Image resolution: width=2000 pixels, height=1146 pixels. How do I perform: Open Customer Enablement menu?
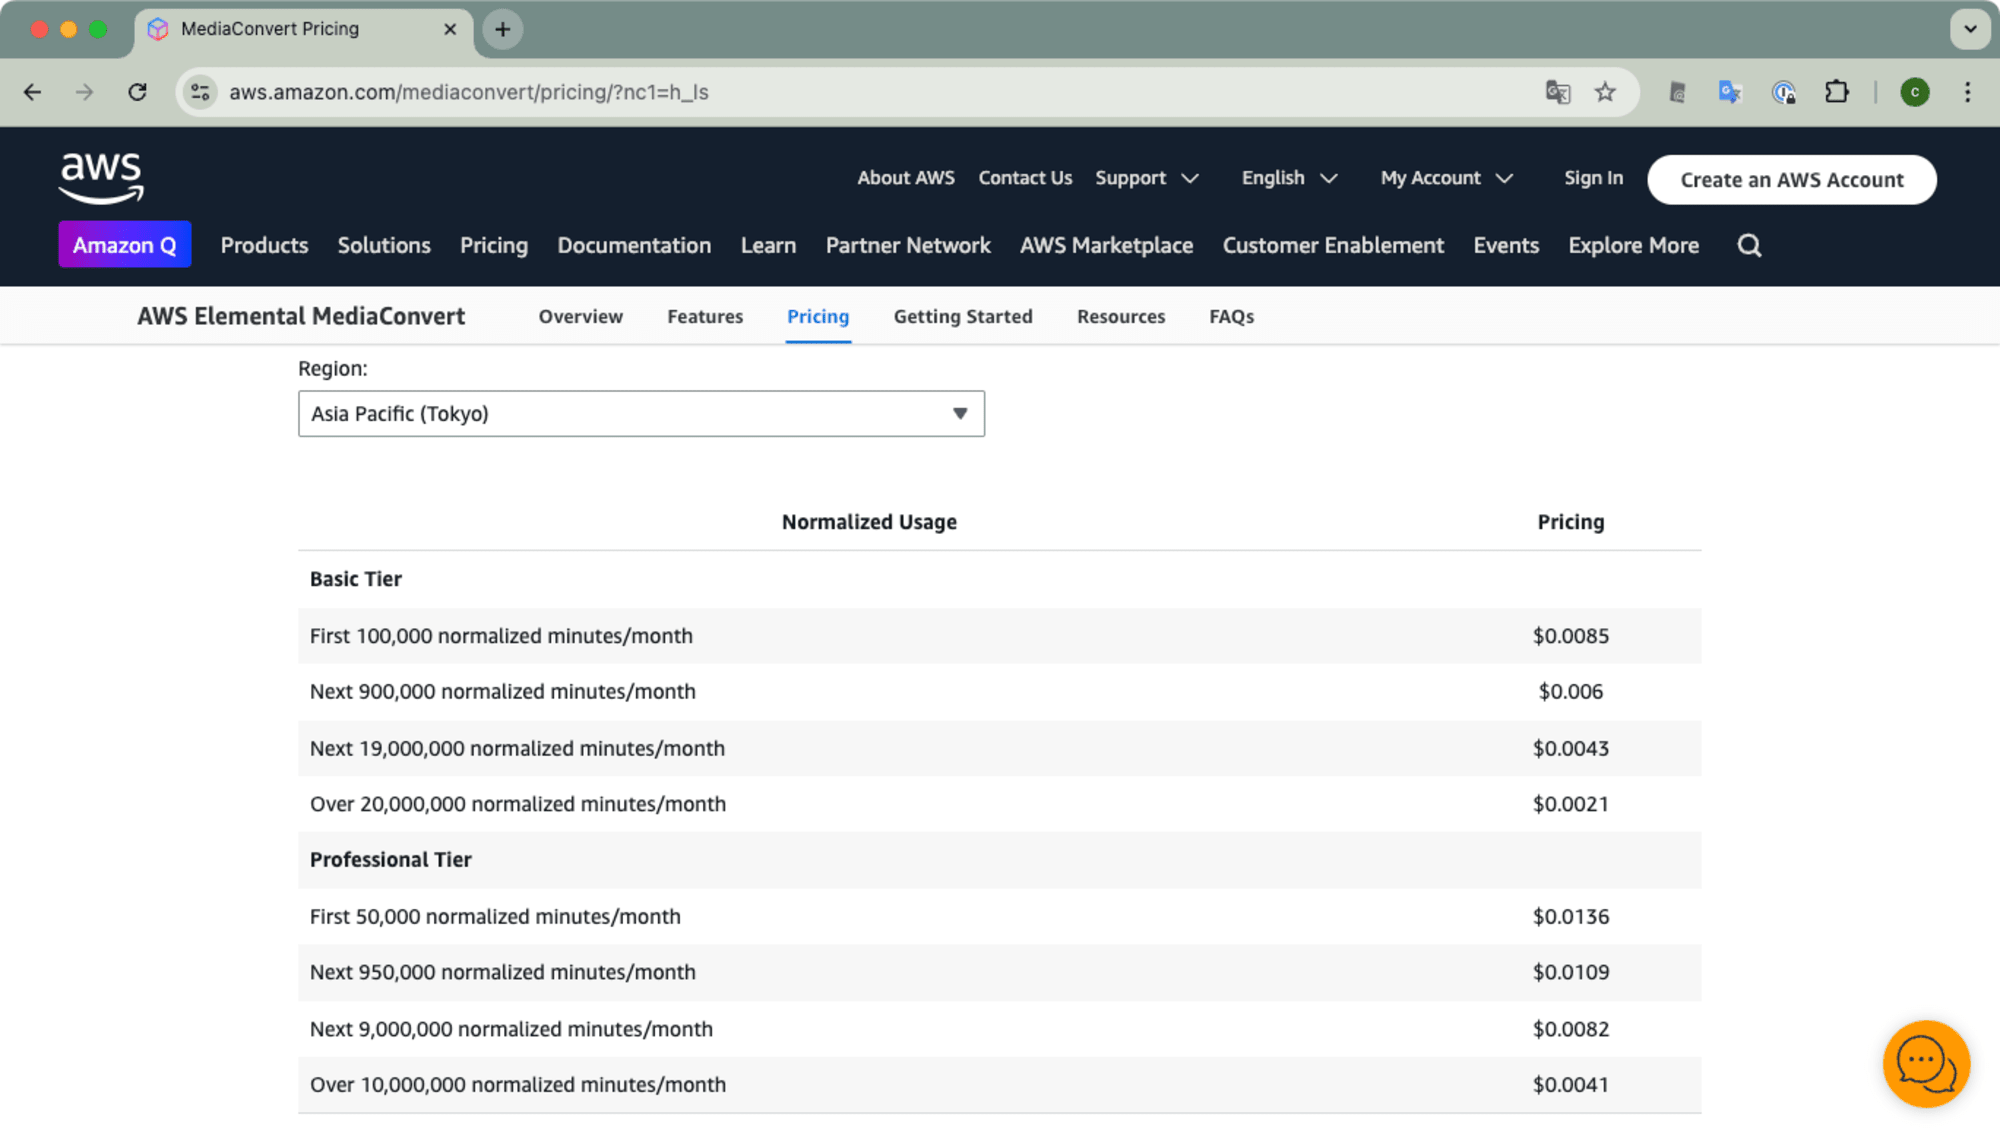(x=1333, y=246)
